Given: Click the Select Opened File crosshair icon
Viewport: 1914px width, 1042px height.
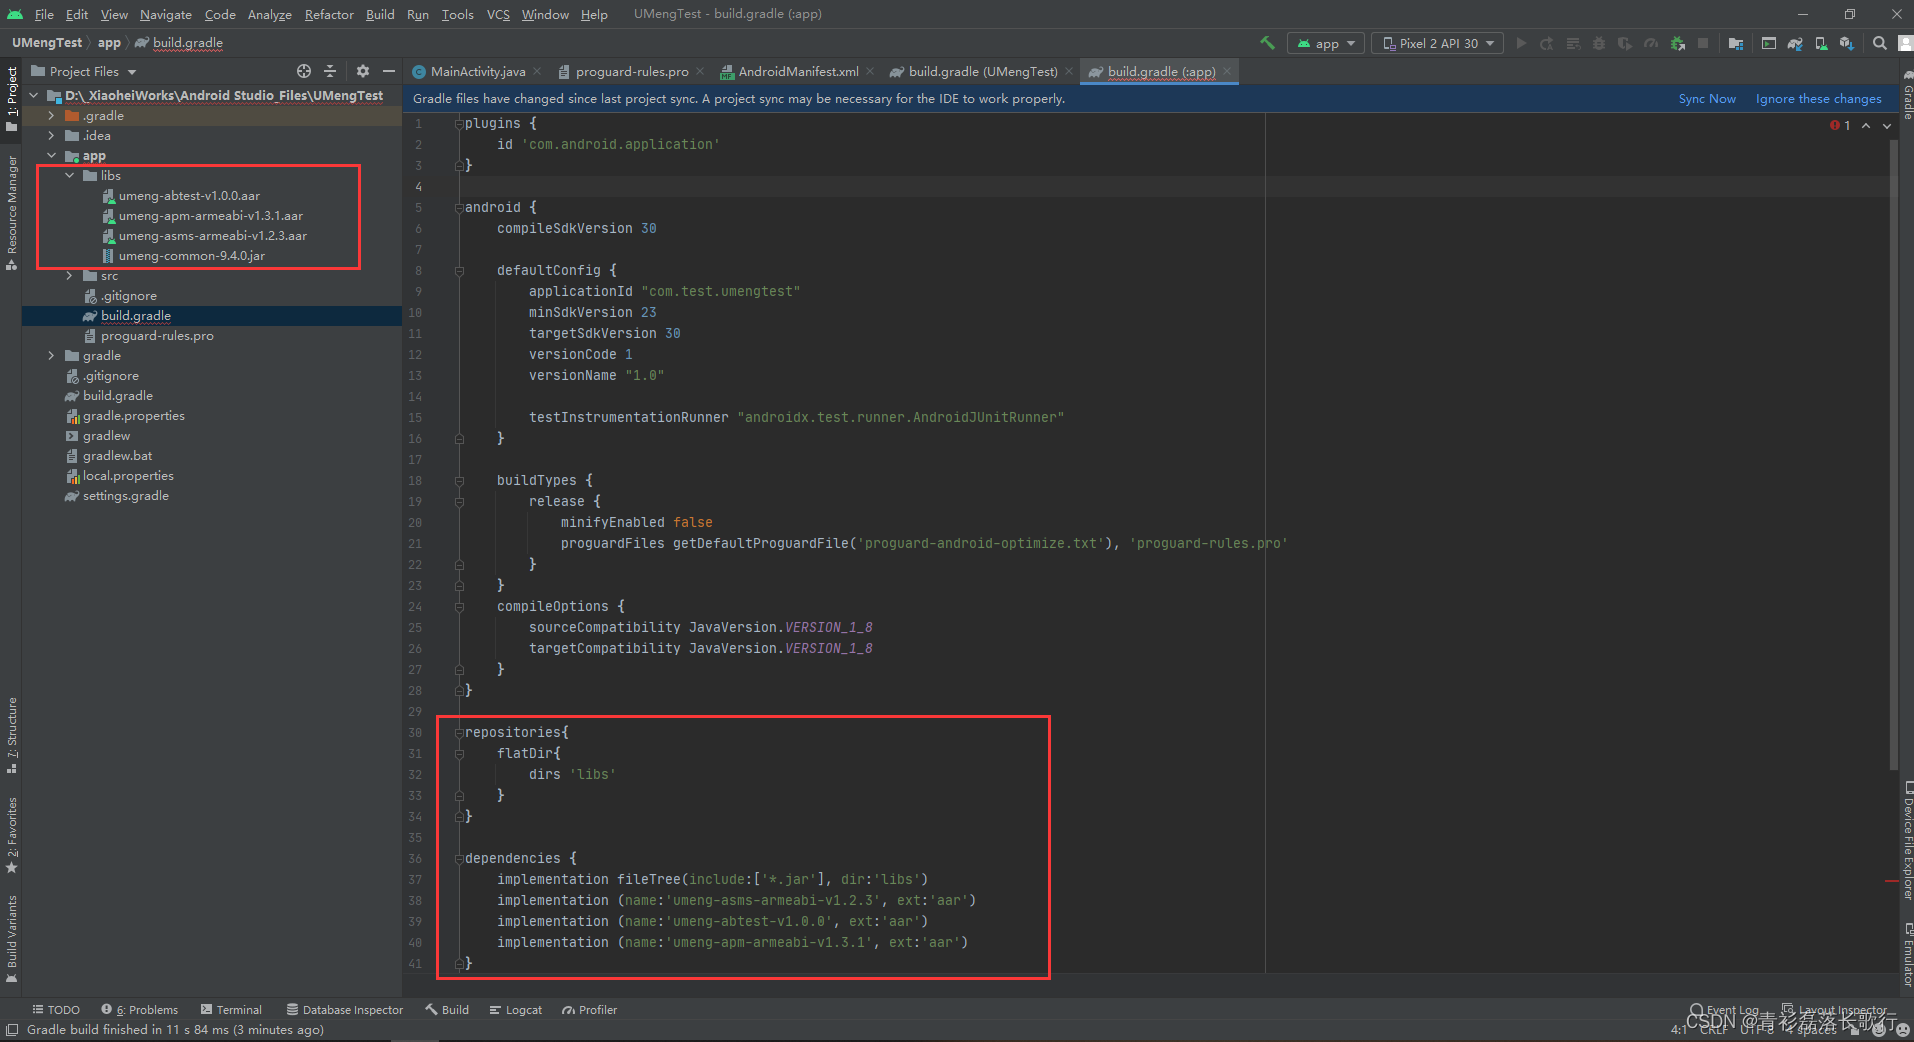Looking at the screenshot, I should 303,71.
